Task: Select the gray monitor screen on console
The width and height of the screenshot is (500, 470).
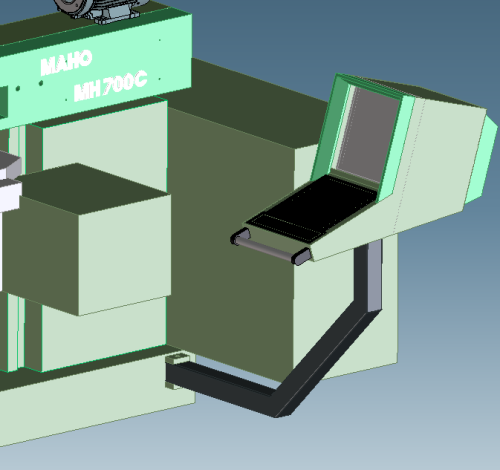Action: click(368, 133)
